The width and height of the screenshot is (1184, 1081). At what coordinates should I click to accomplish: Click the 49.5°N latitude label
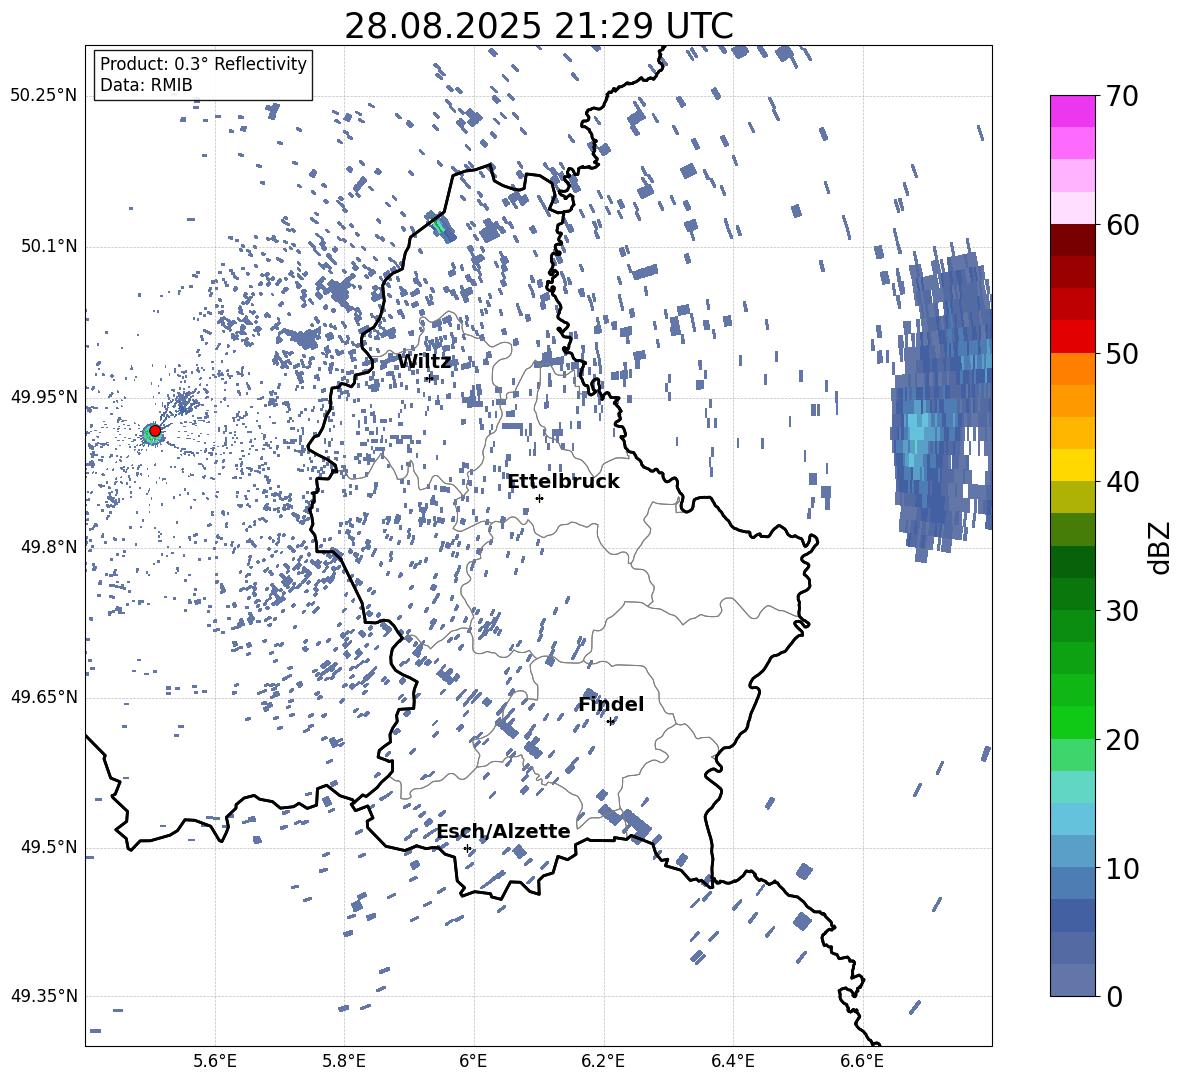point(48,847)
